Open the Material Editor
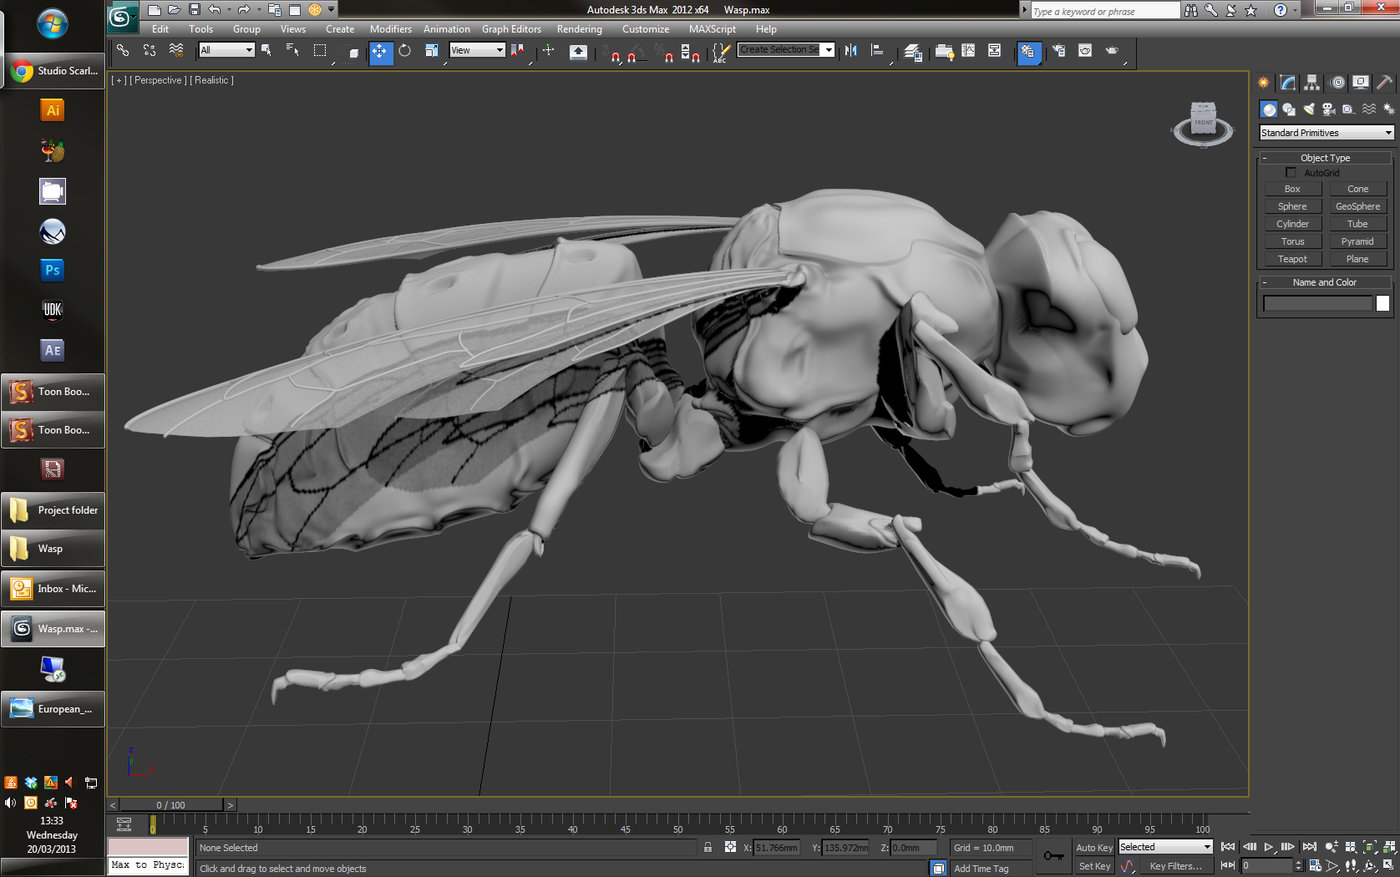Viewport: 1400px width, 877px height. click(x=1028, y=52)
